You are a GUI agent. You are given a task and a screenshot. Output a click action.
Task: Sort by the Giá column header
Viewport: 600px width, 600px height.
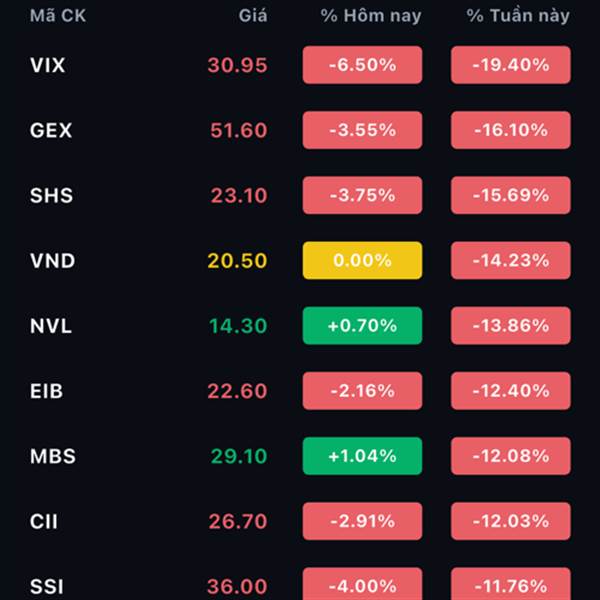tap(253, 16)
